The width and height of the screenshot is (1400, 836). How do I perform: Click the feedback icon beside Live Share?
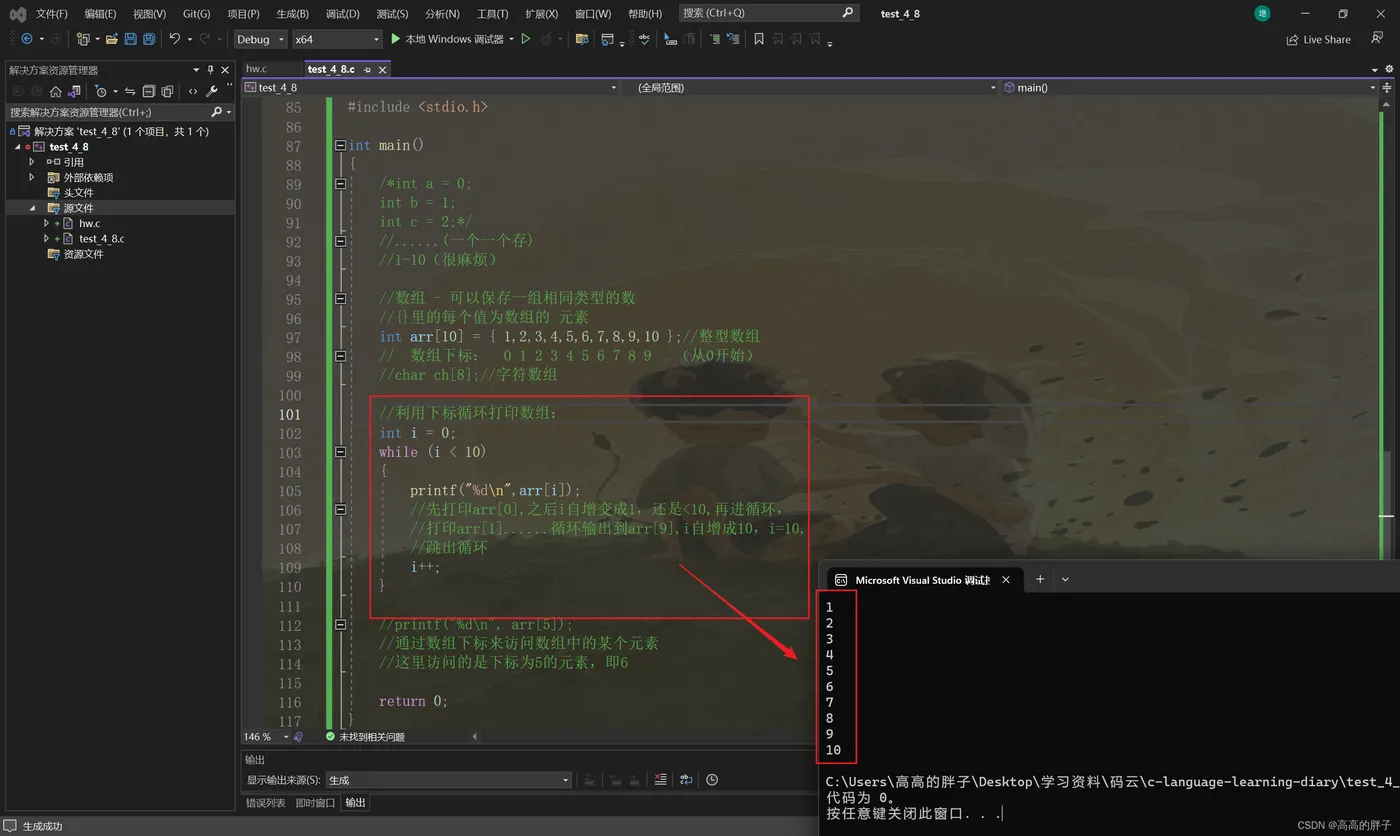pos(1377,38)
